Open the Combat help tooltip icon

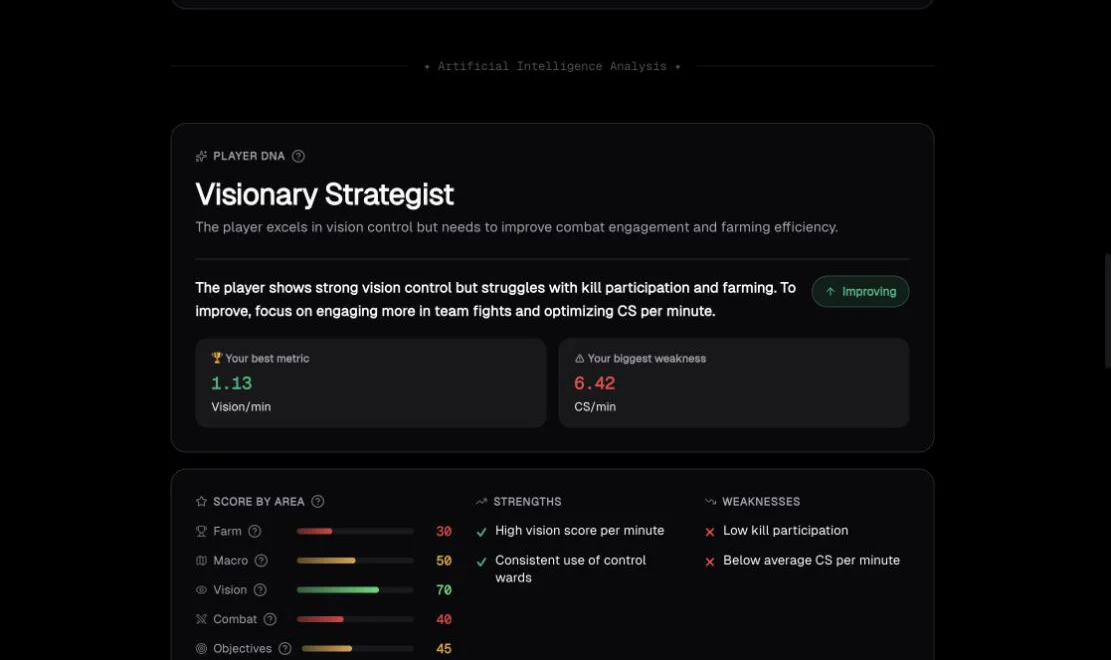[x=270, y=619]
